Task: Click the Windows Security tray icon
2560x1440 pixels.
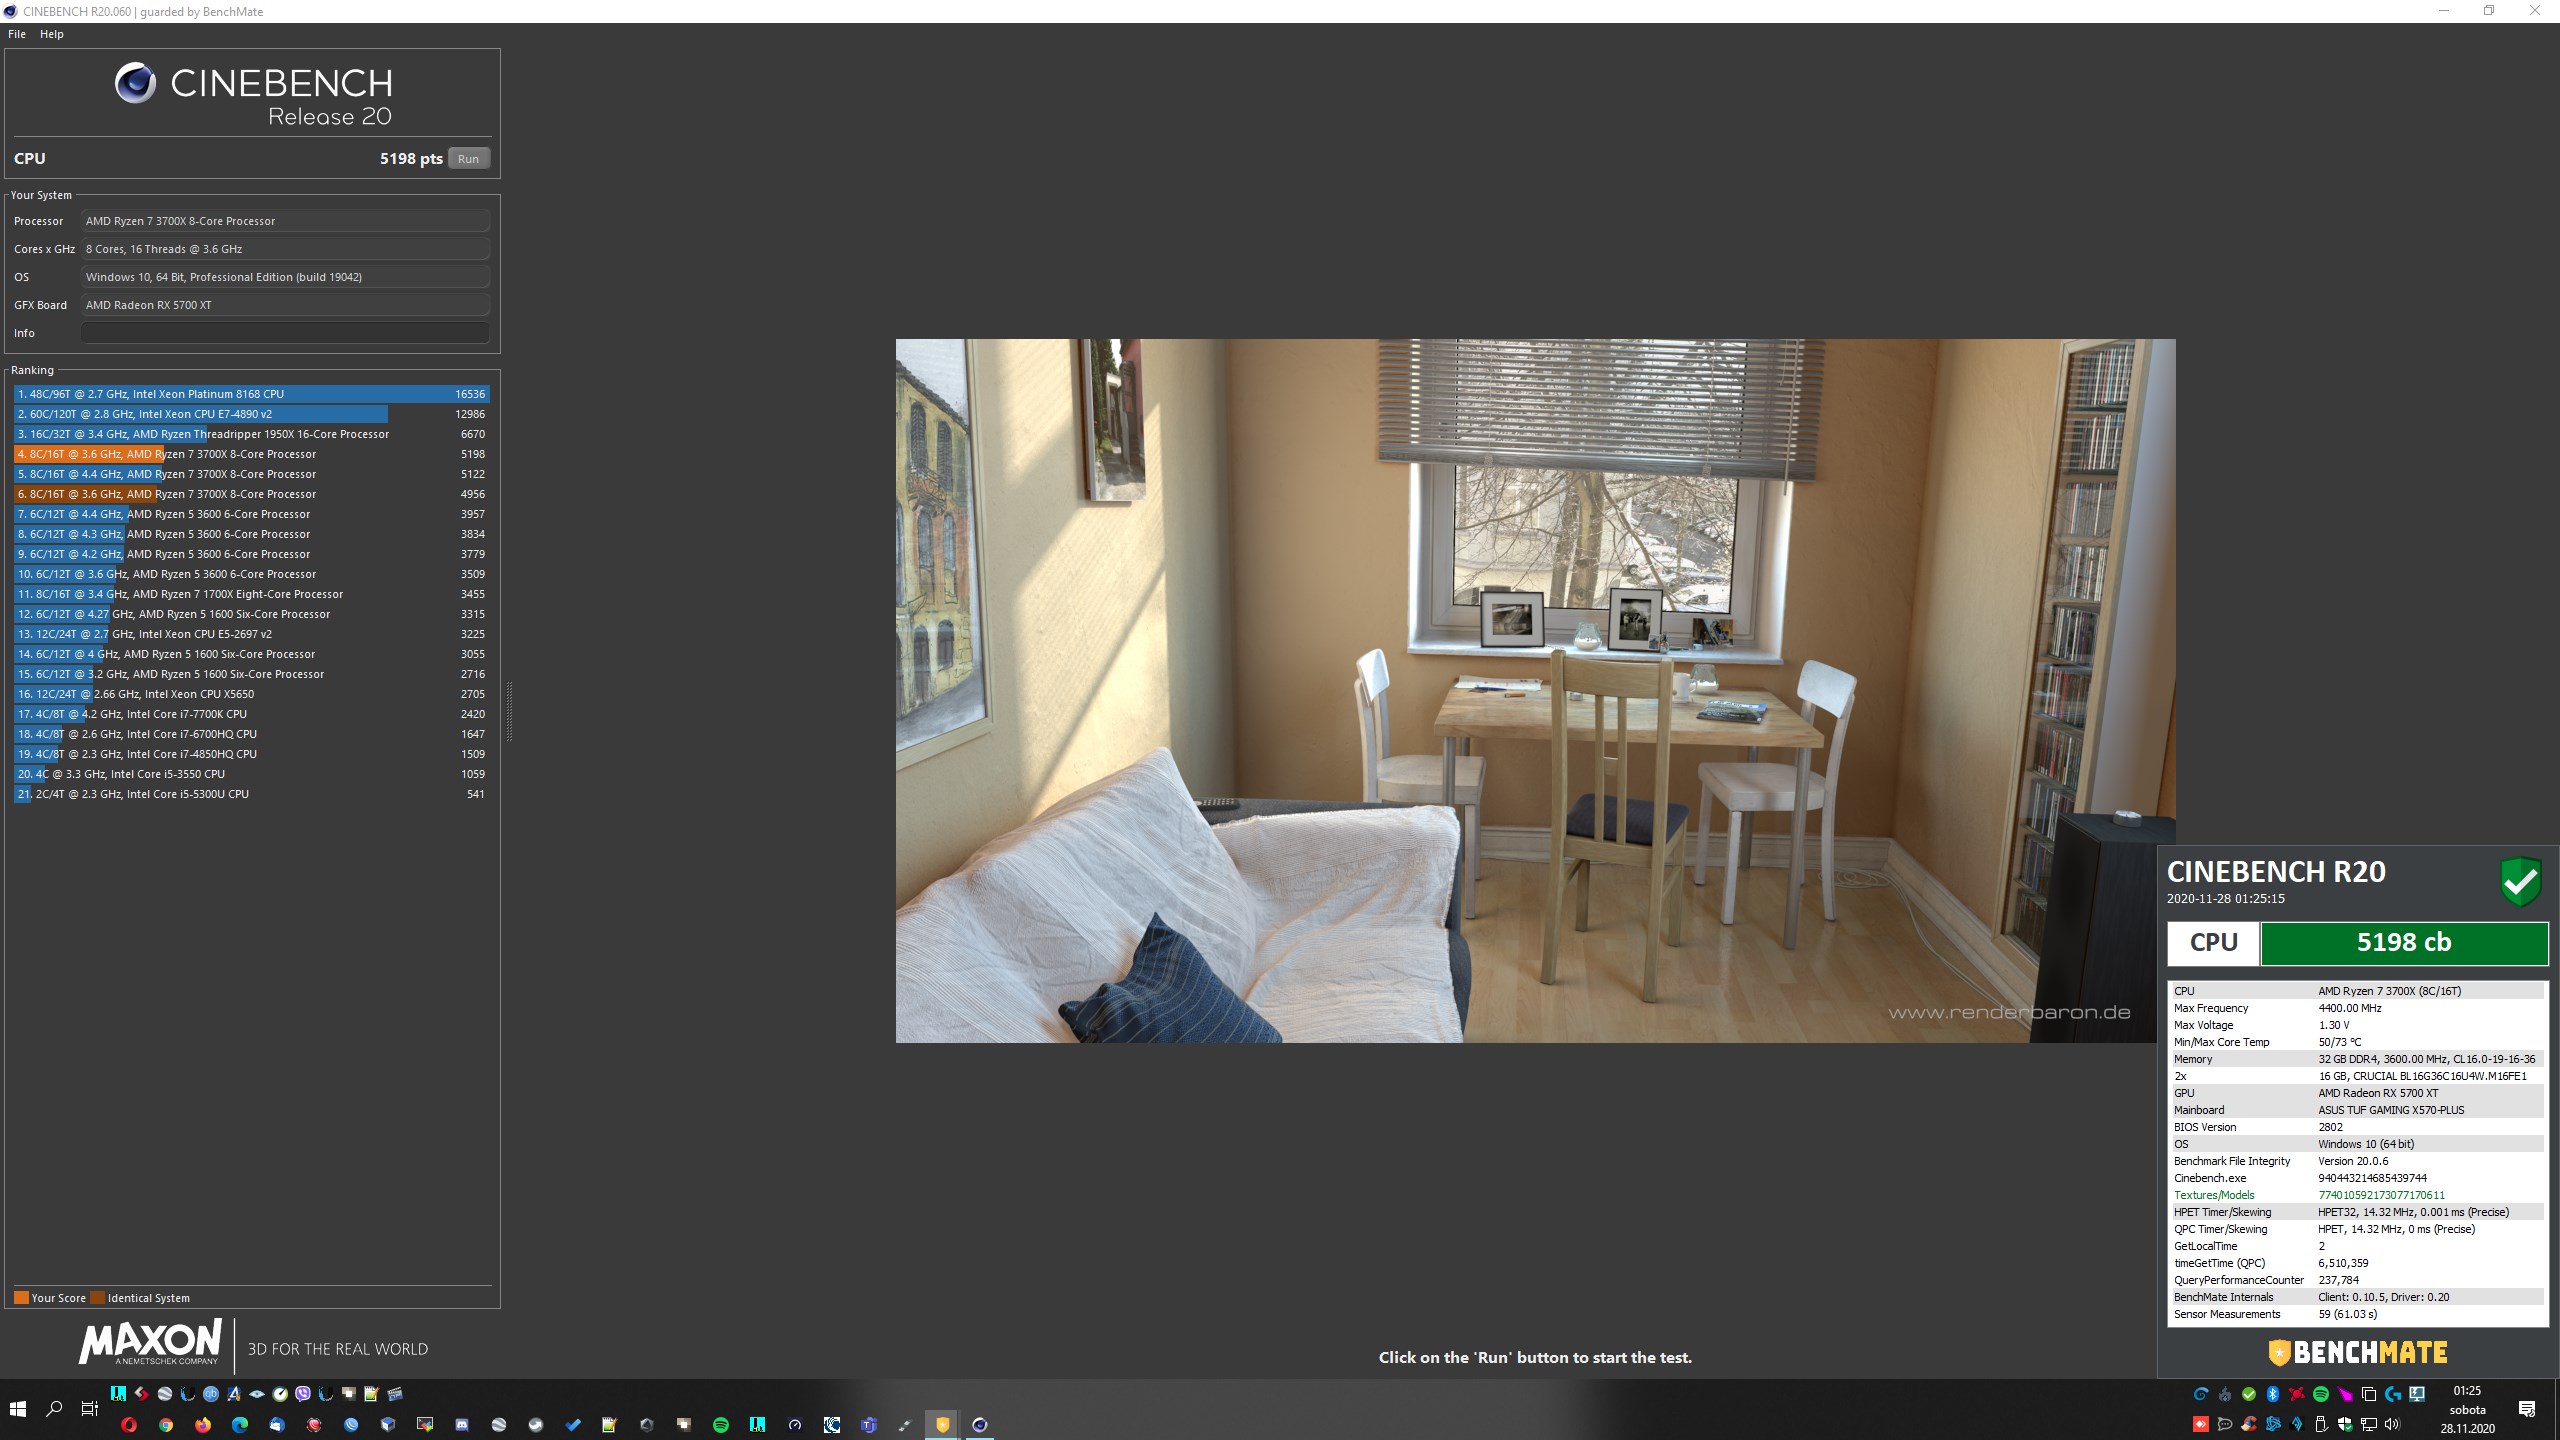Action: coord(2345,1424)
